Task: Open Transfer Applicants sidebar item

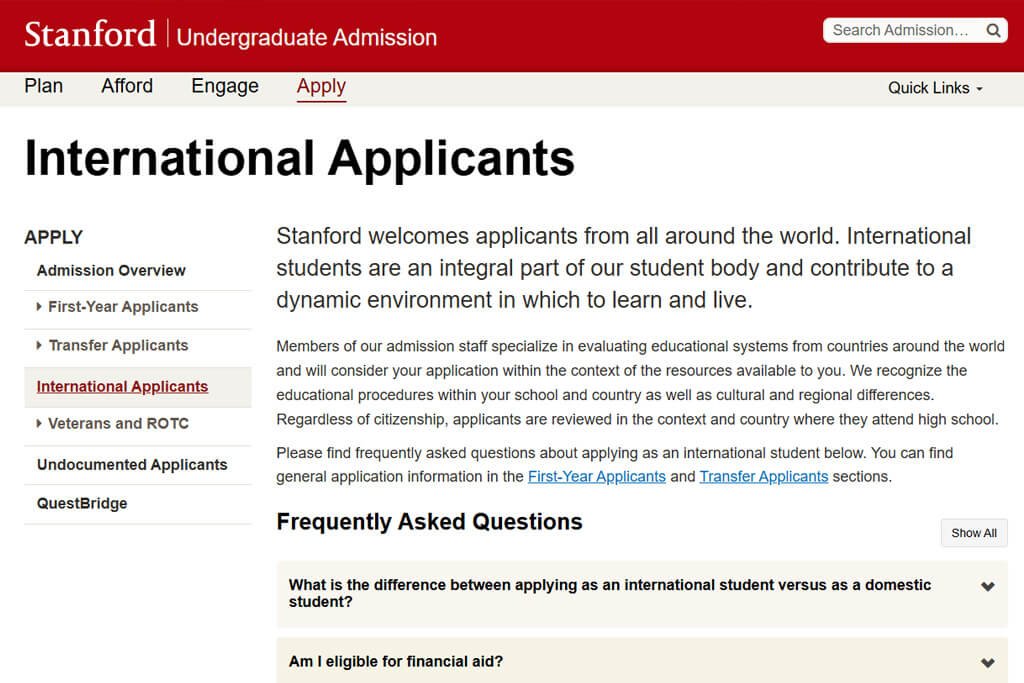Action: coord(118,345)
